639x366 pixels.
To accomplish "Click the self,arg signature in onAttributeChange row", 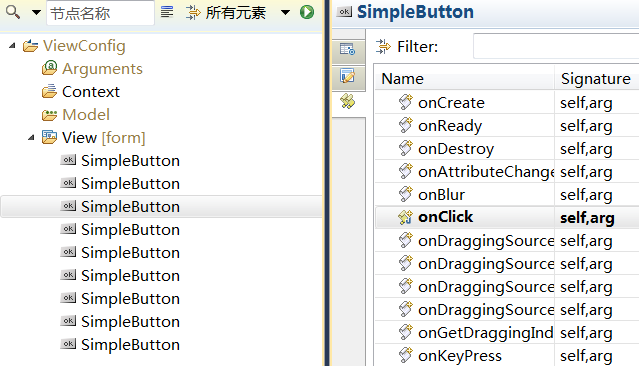I will (586, 172).
